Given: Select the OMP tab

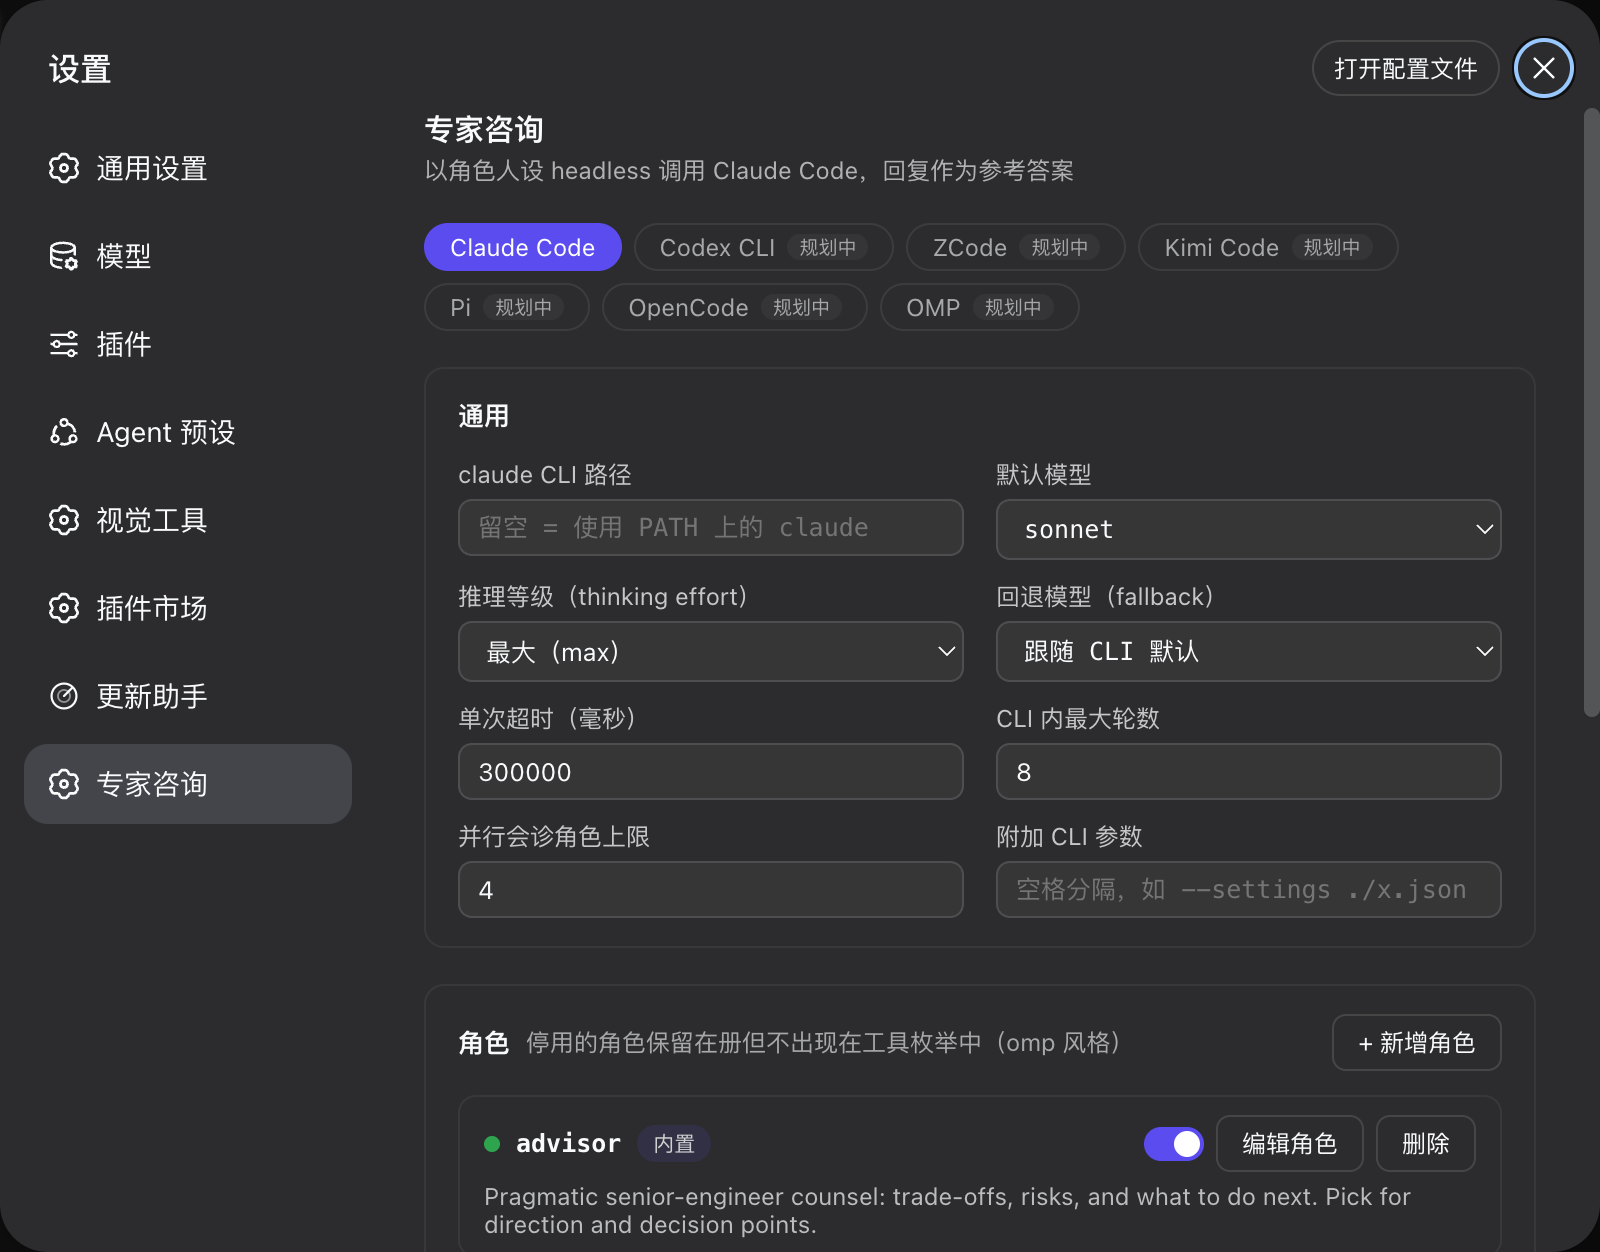Looking at the screenshot, I should pyautogui.click(x=980, y=307).
